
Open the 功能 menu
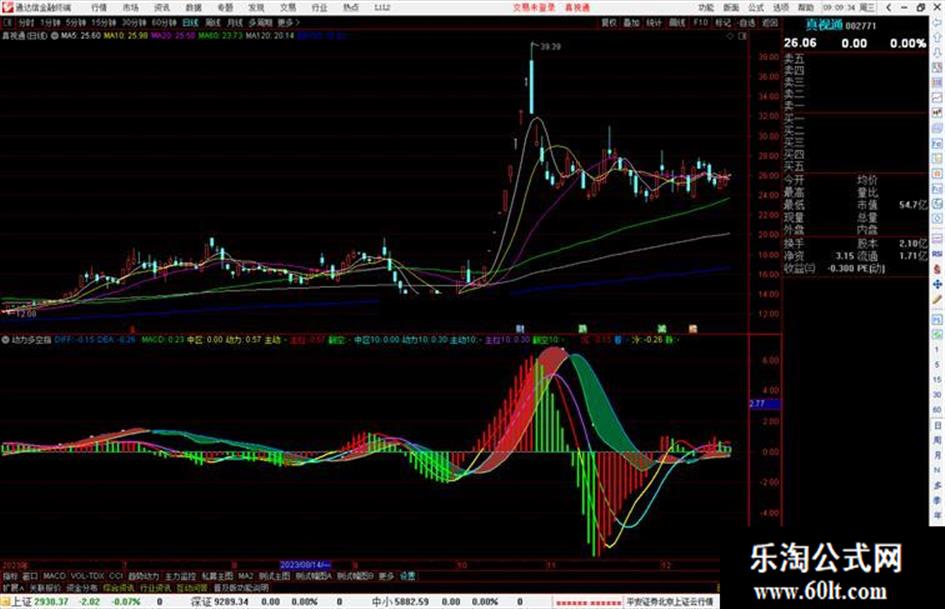point(706,8)
